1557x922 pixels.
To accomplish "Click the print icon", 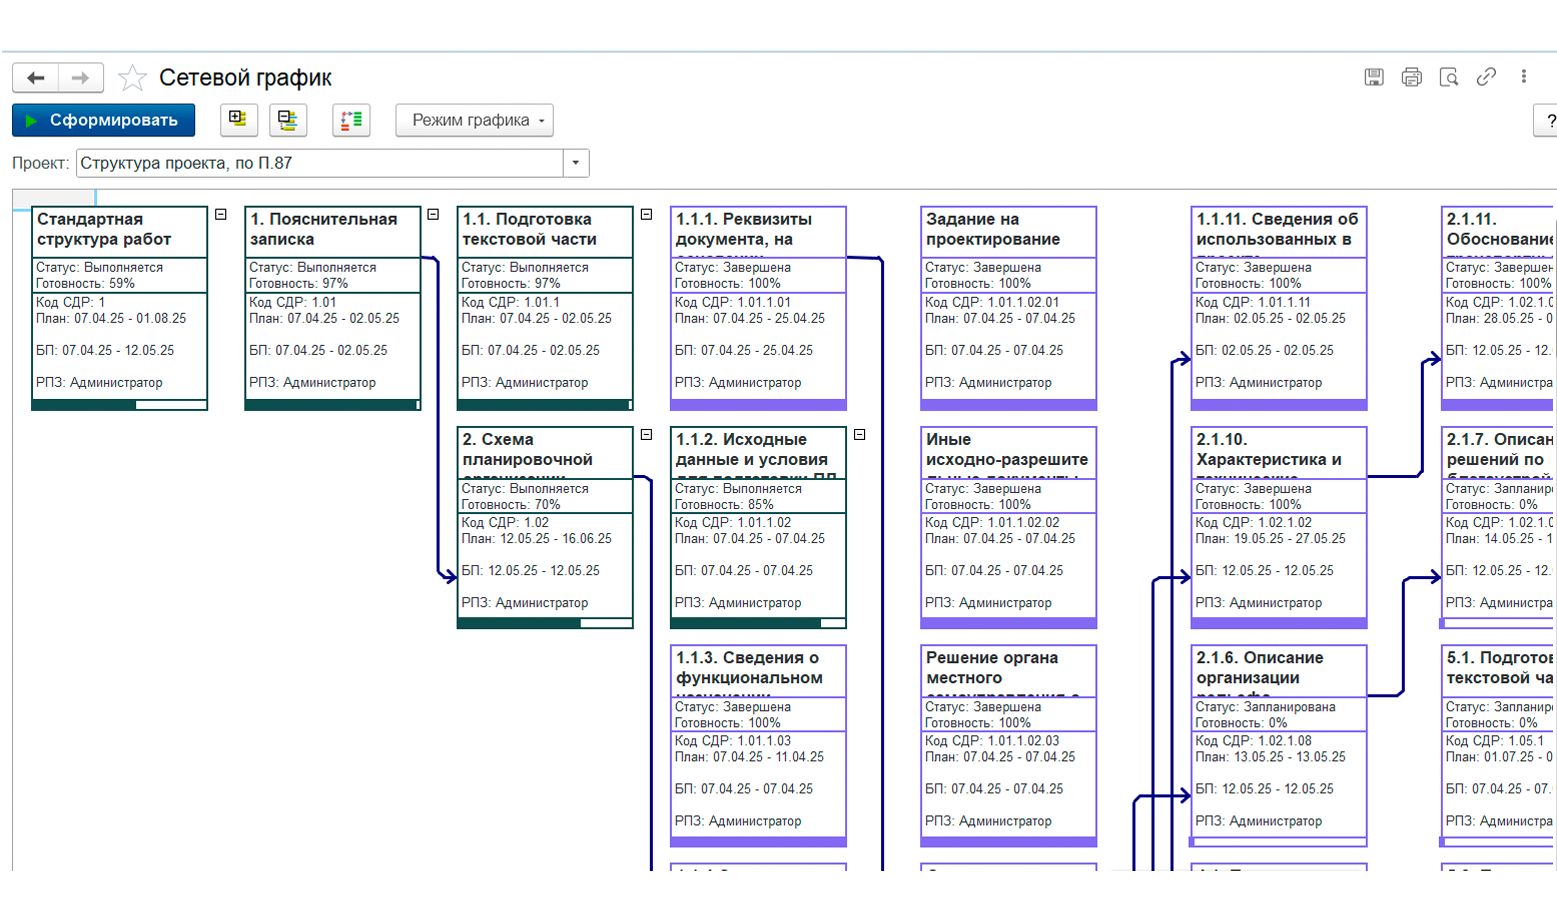I will 1411,77.
